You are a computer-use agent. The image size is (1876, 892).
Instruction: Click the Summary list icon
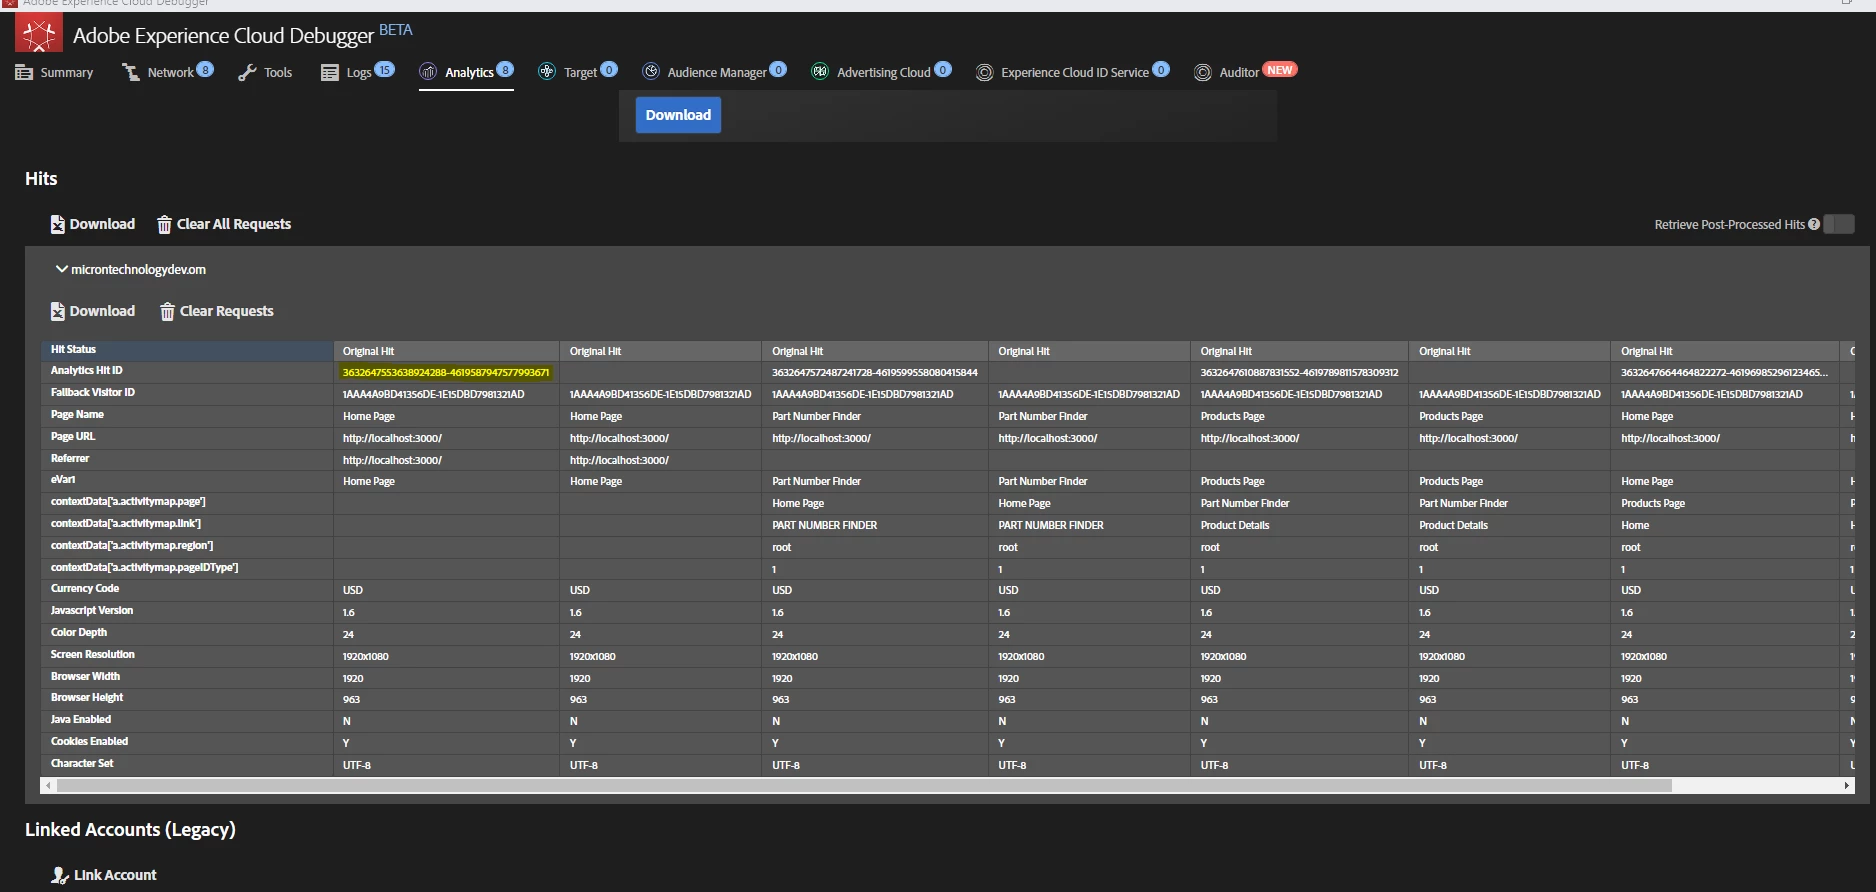[x=24, y=72]
